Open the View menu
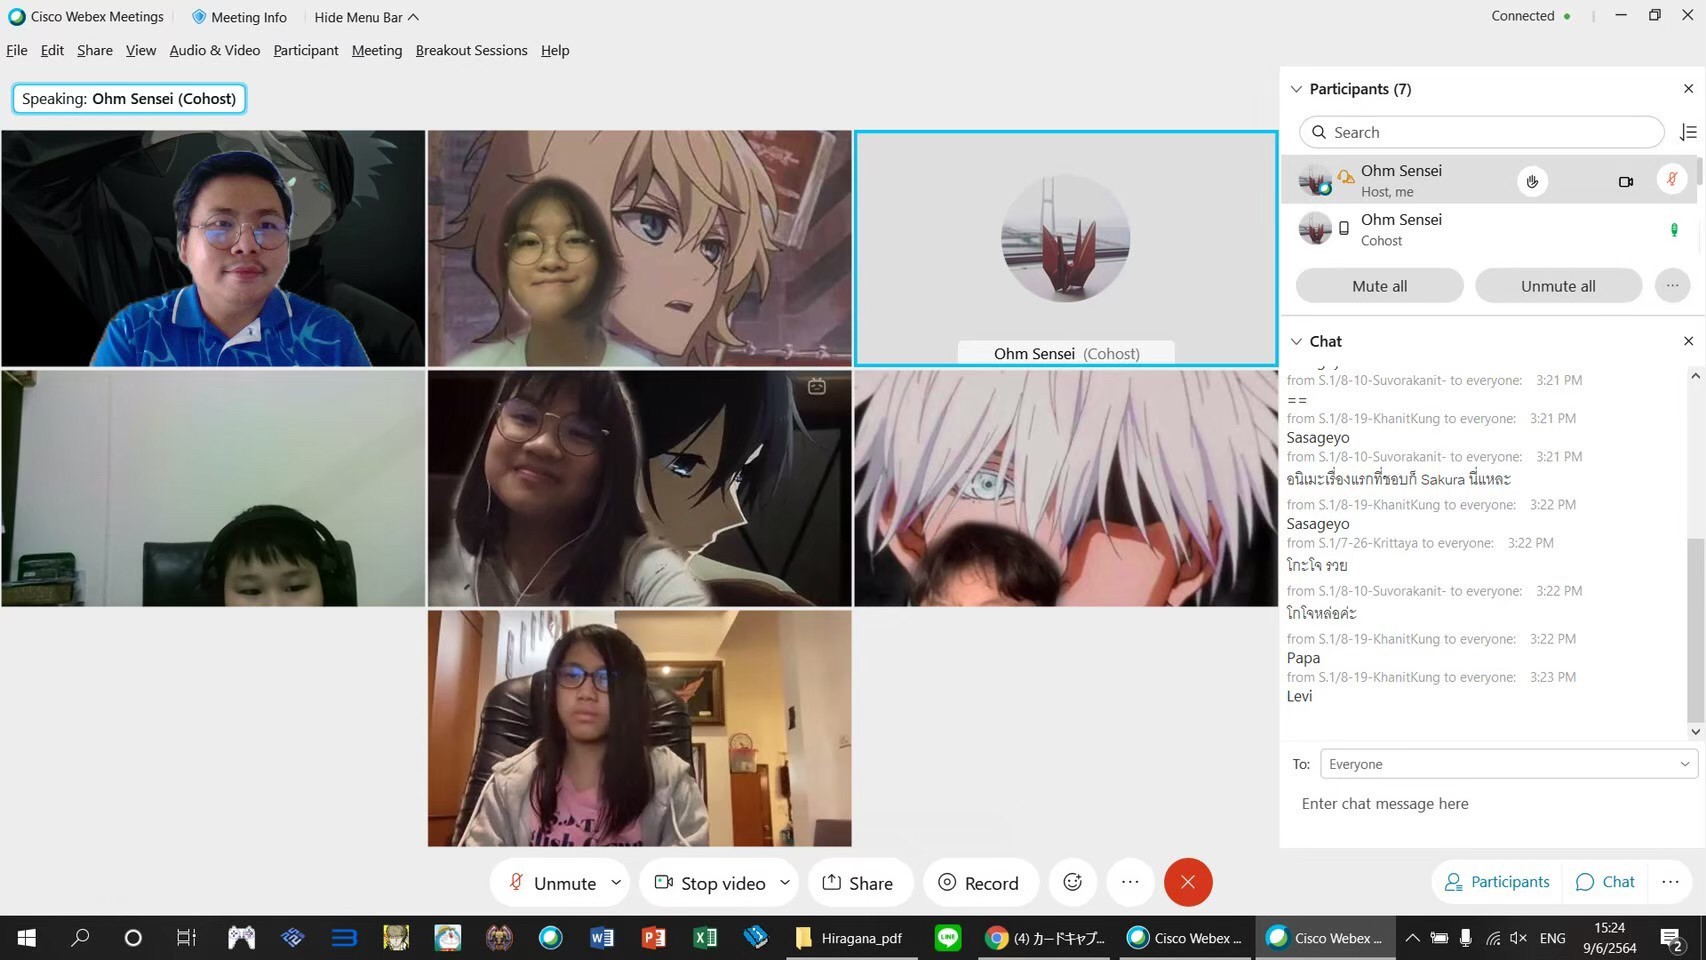Screen dimensions: 1706x960 (x=141, y=50)
